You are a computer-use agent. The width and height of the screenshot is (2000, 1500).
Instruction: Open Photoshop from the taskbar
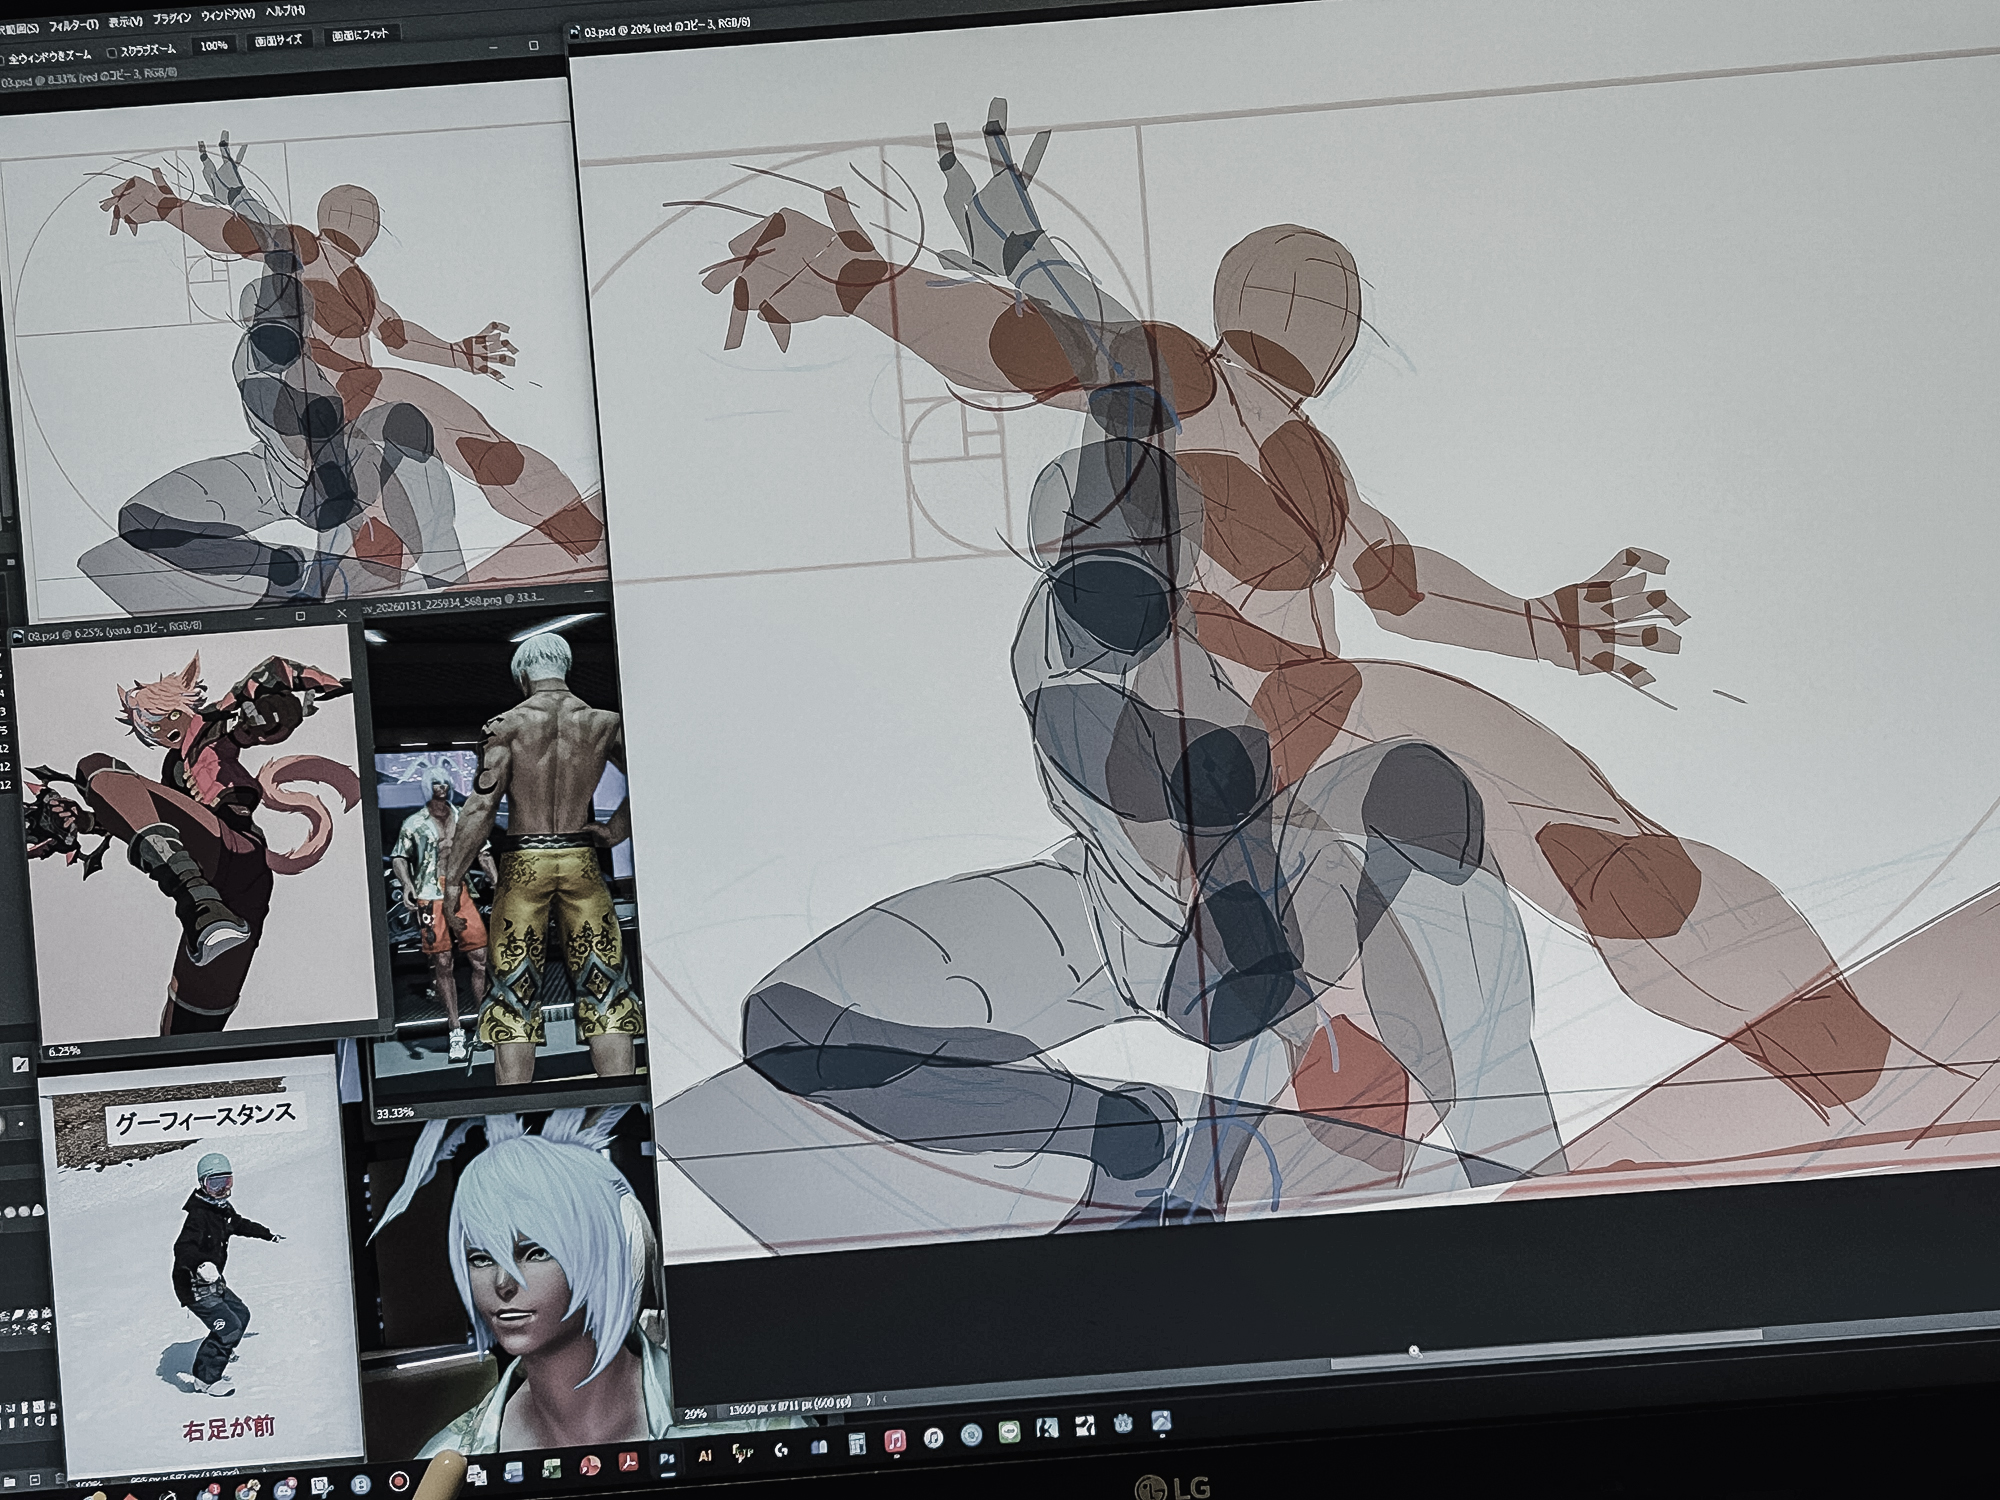[x=667, y=1459]
